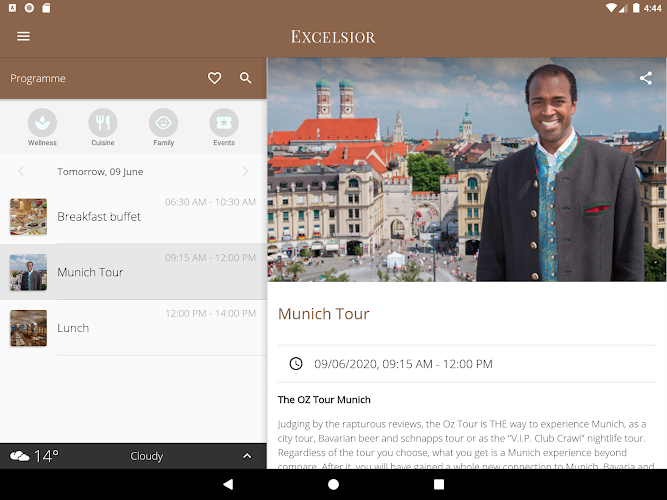Tap the Android back button
The height and width of the screenshot is (500, 667).
pos(228,484)
